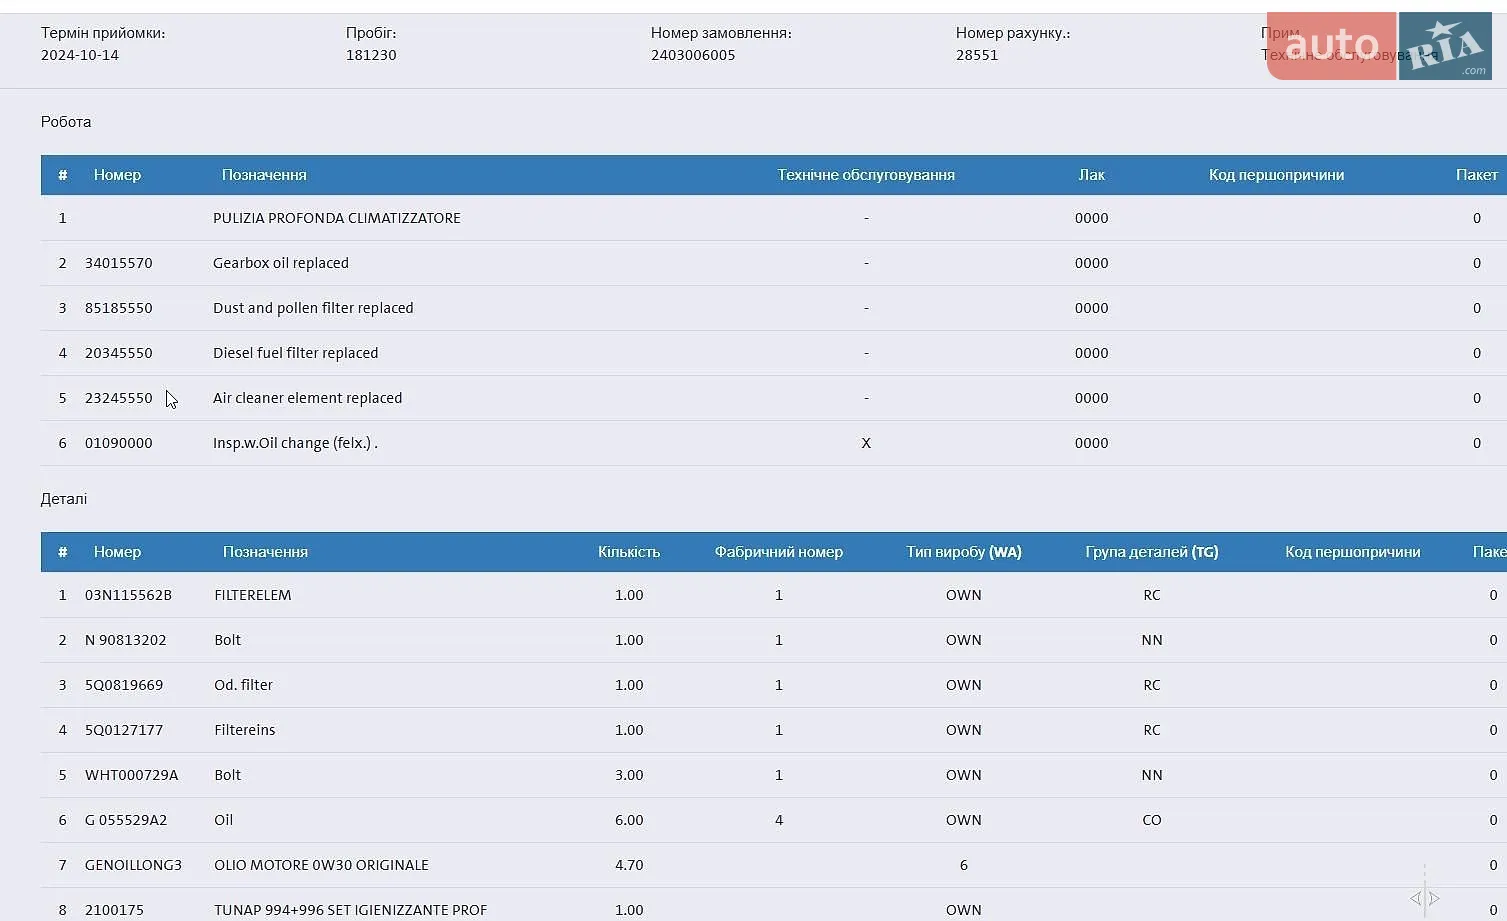Screen dimensions: 1507x921
Task: Click work number 20345550
Action: pyautogui.click(x=119, y=353)
